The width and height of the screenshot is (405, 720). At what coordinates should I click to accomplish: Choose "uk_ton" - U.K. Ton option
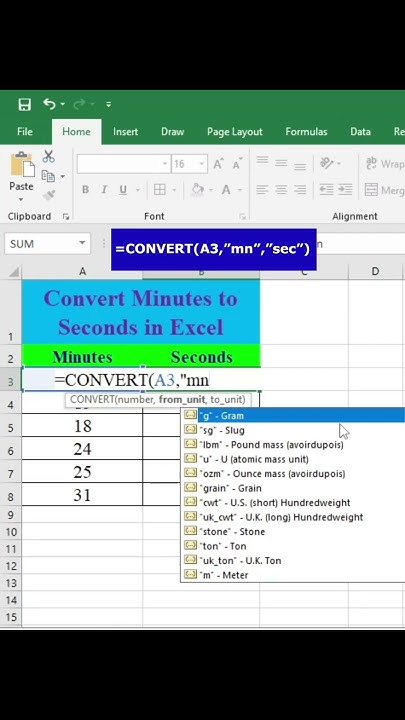[x=293, y=561]
